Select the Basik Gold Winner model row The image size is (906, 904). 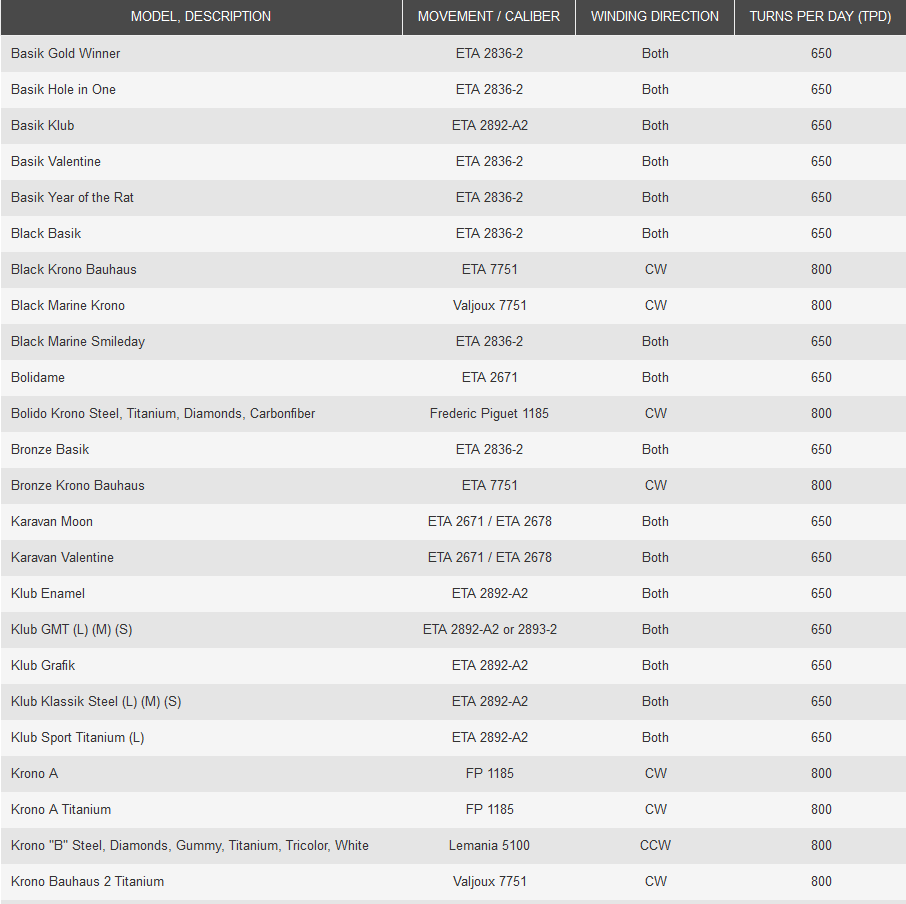click(66, 53)
